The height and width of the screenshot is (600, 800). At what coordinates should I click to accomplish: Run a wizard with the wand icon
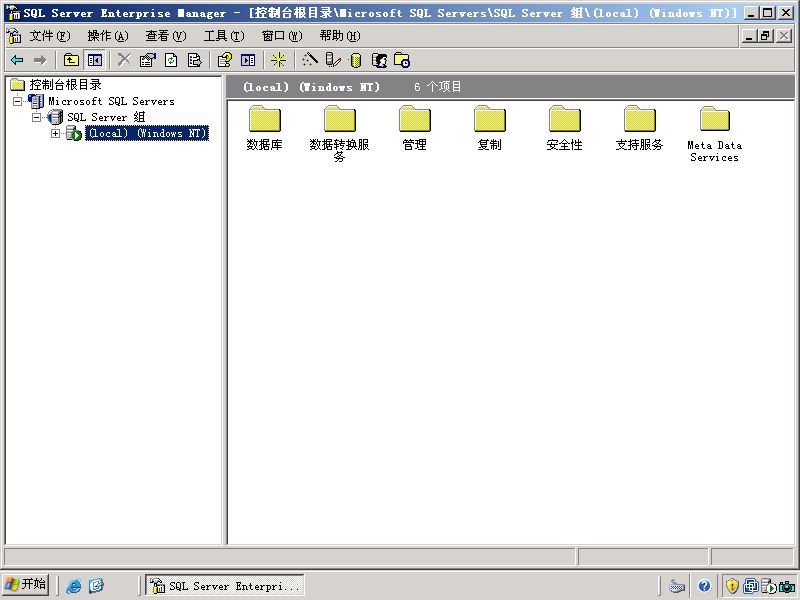pyautogui.click(x=310, y=60)
